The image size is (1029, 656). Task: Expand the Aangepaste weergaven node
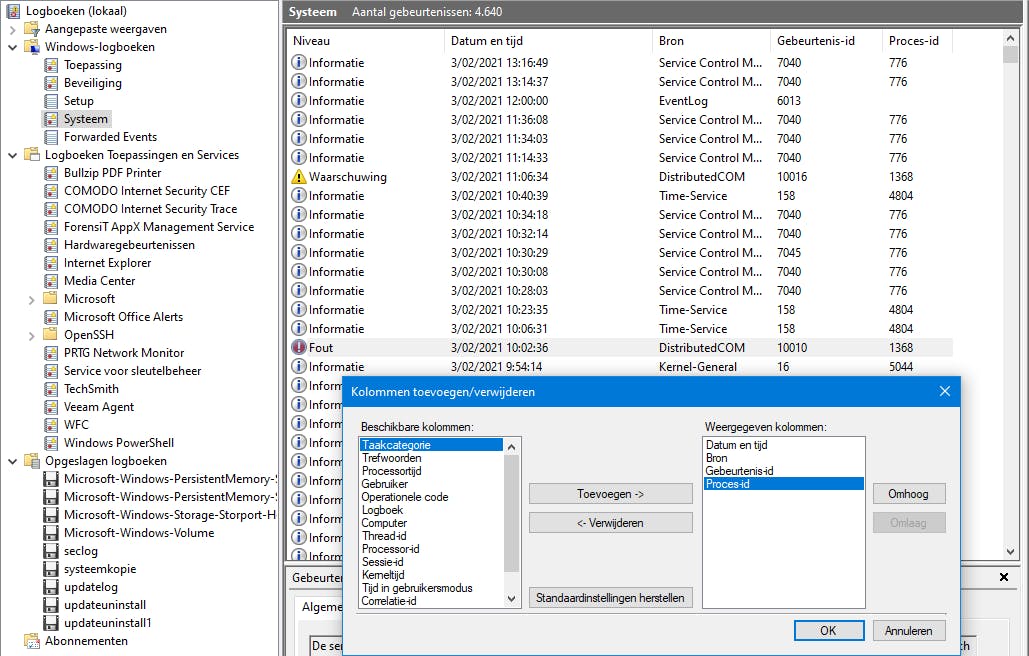point(12,30)
